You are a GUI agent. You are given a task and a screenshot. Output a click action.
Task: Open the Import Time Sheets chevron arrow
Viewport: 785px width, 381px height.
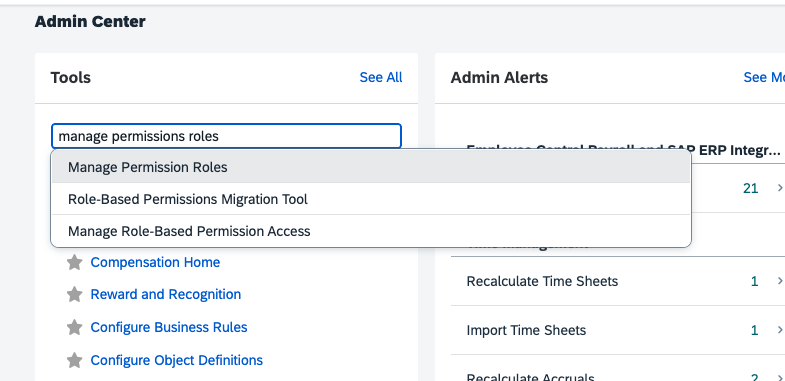point(779,330)
